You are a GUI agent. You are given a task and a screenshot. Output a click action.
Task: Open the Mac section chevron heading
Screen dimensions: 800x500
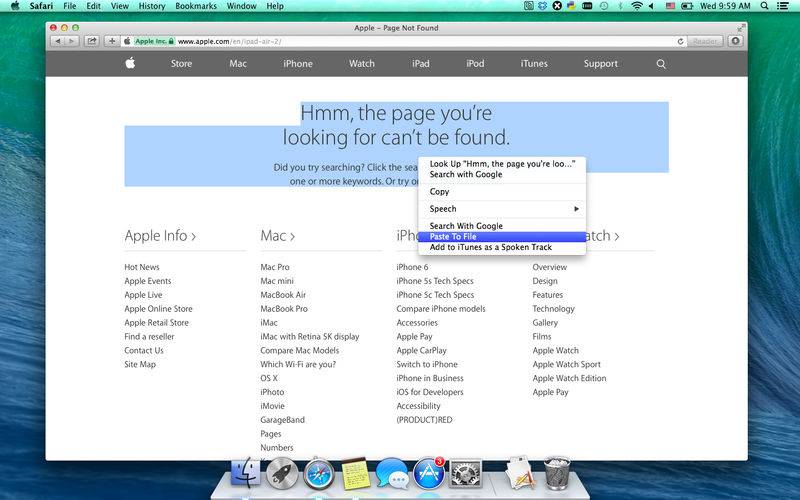pos(278,236)
